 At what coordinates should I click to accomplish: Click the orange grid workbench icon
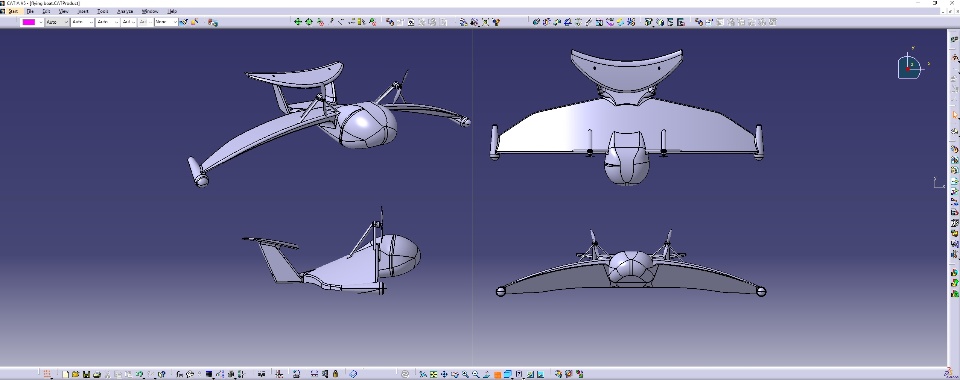(47, 374)
